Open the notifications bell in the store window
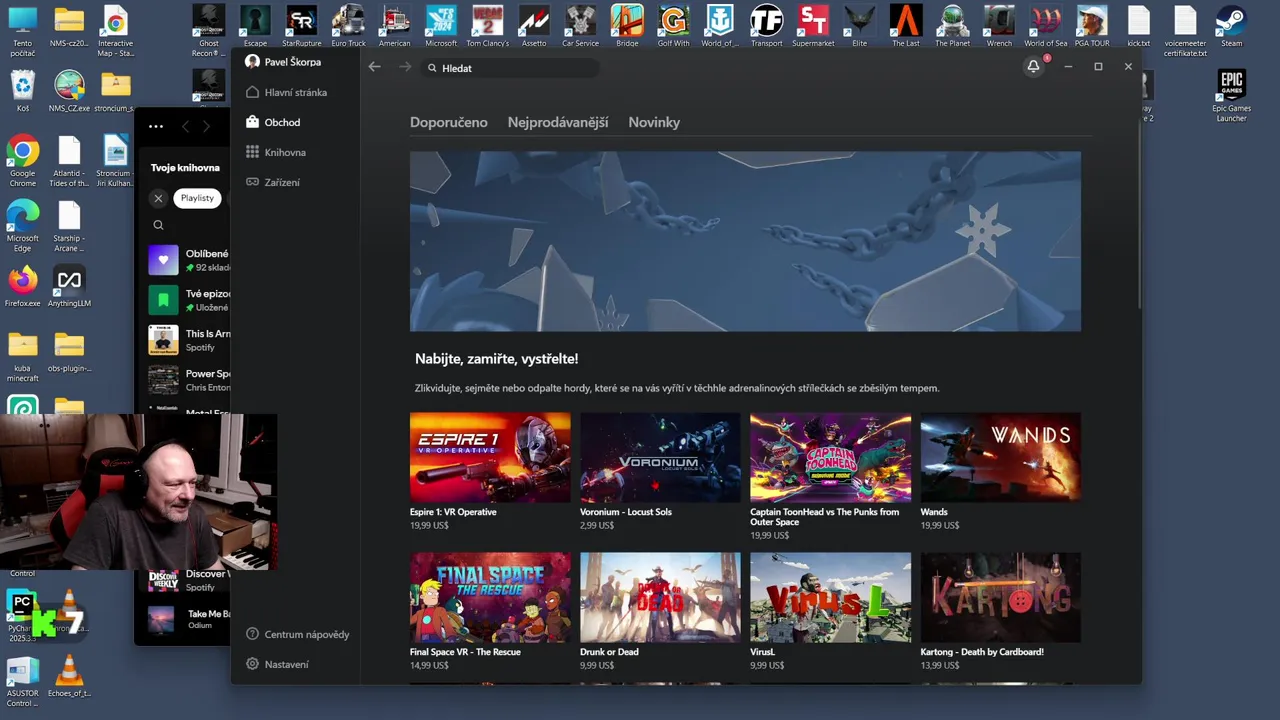This screenshot has height=720, width=1280. pos(1033,66)
